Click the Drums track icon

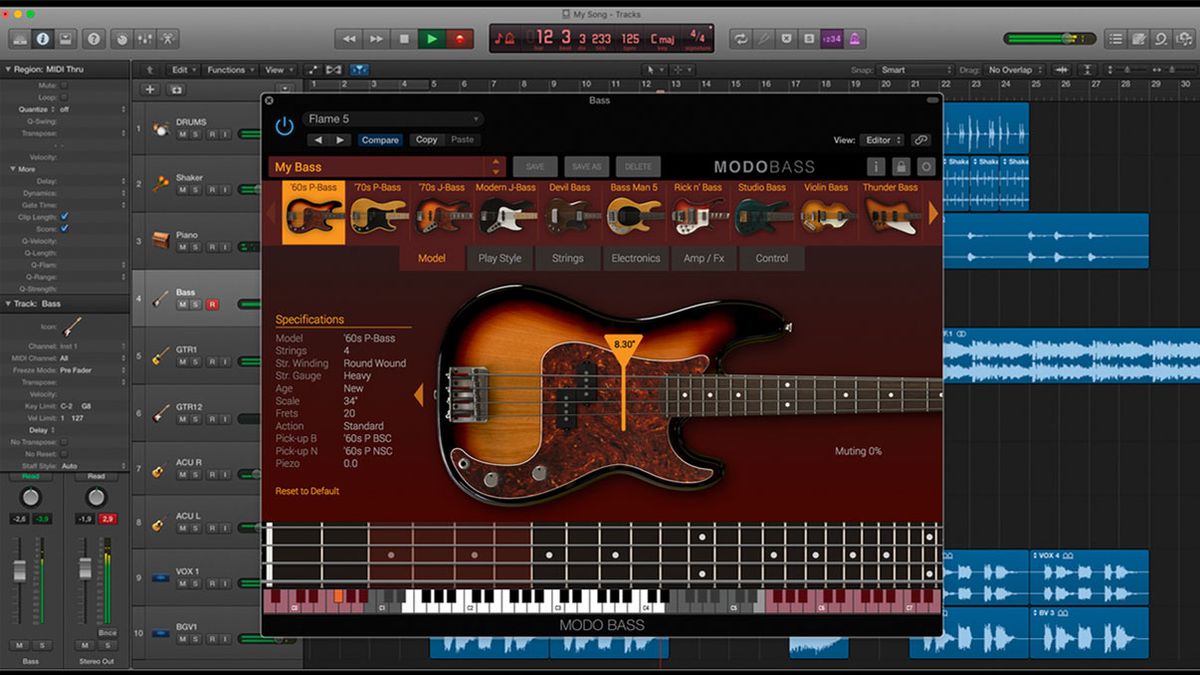pos(160,128)
